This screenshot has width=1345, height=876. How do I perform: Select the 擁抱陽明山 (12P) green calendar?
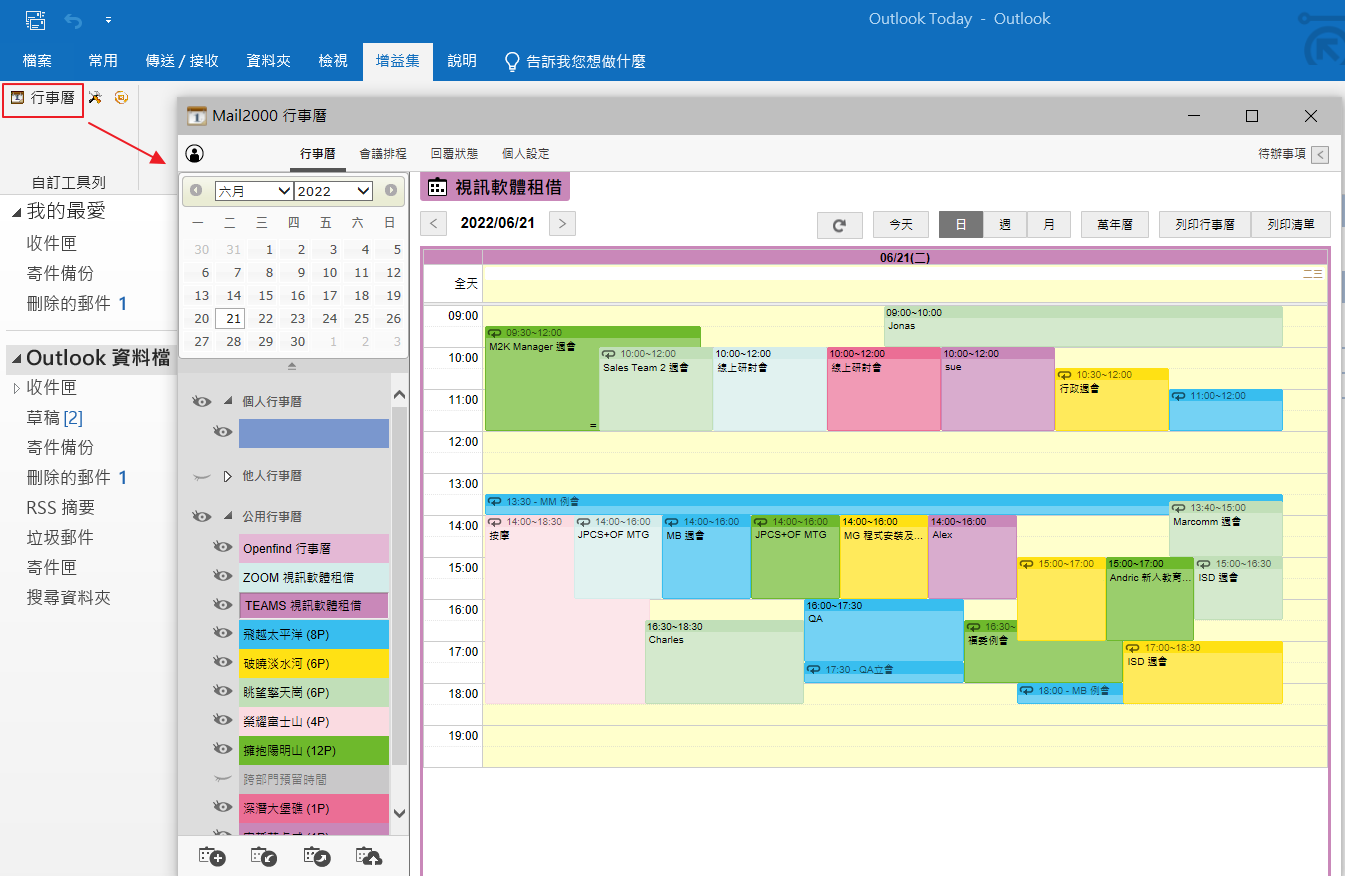pyautogui.click(x=314, y=750)
